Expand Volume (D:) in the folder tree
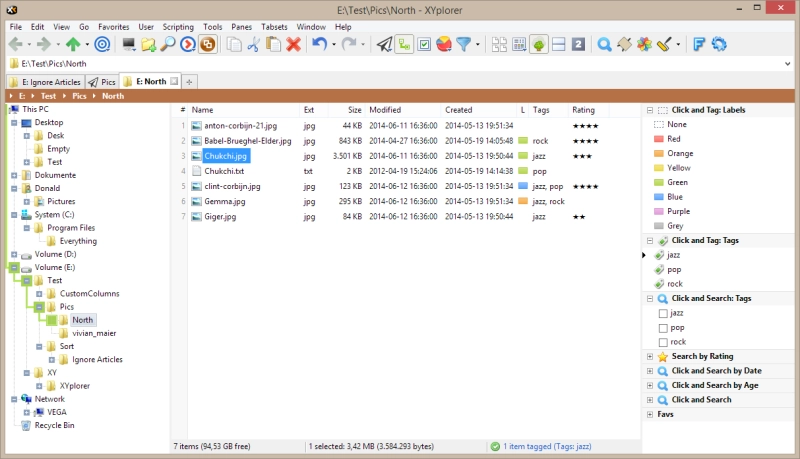800x459 pixels. [x=14, y=254]
